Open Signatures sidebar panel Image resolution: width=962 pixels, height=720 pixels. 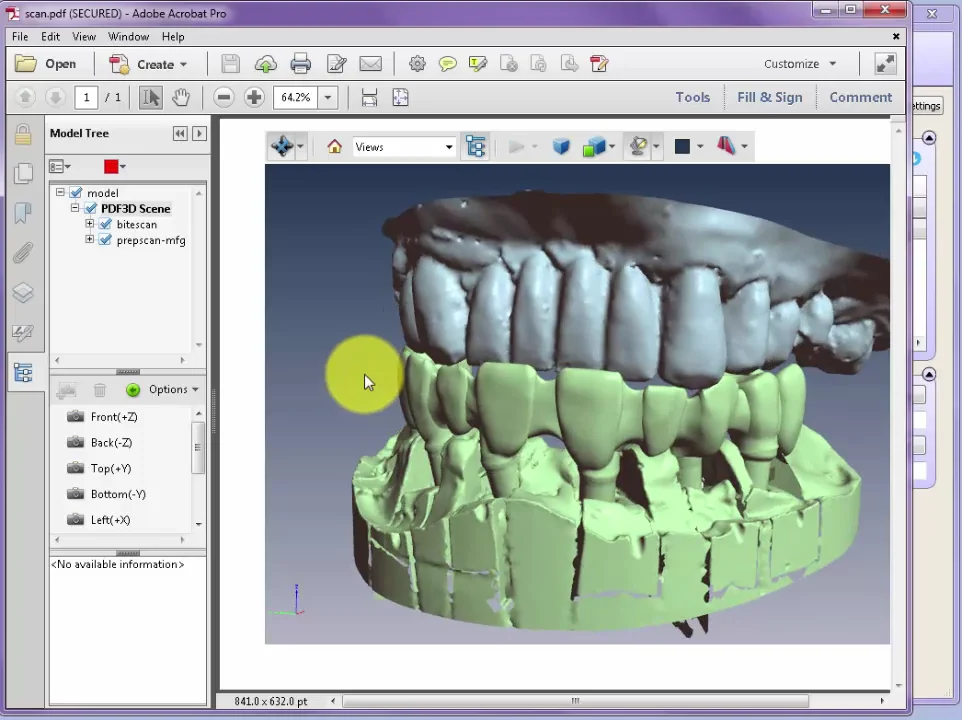click(x=23, y=332)
